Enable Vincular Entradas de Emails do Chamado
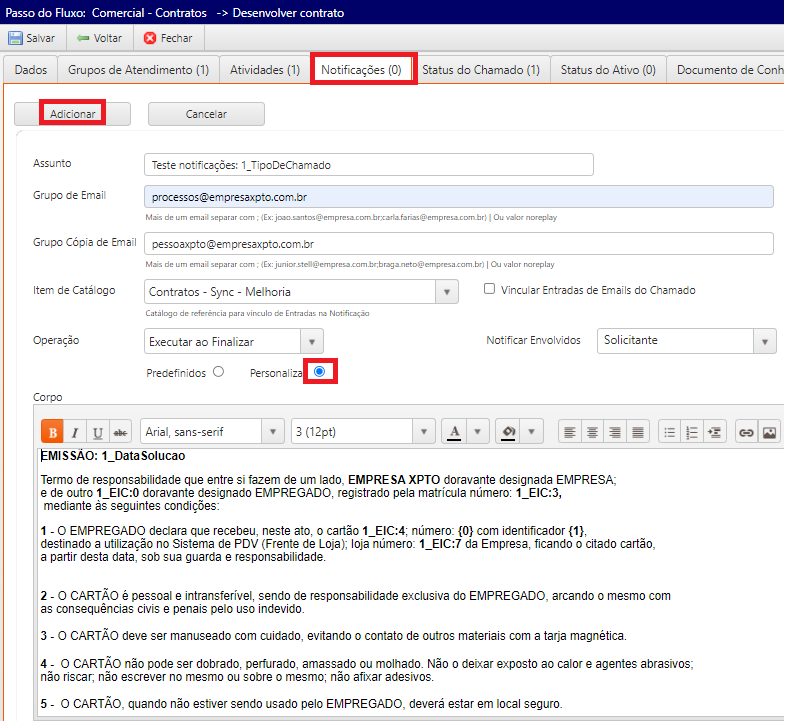 click(x=489, y=290)
